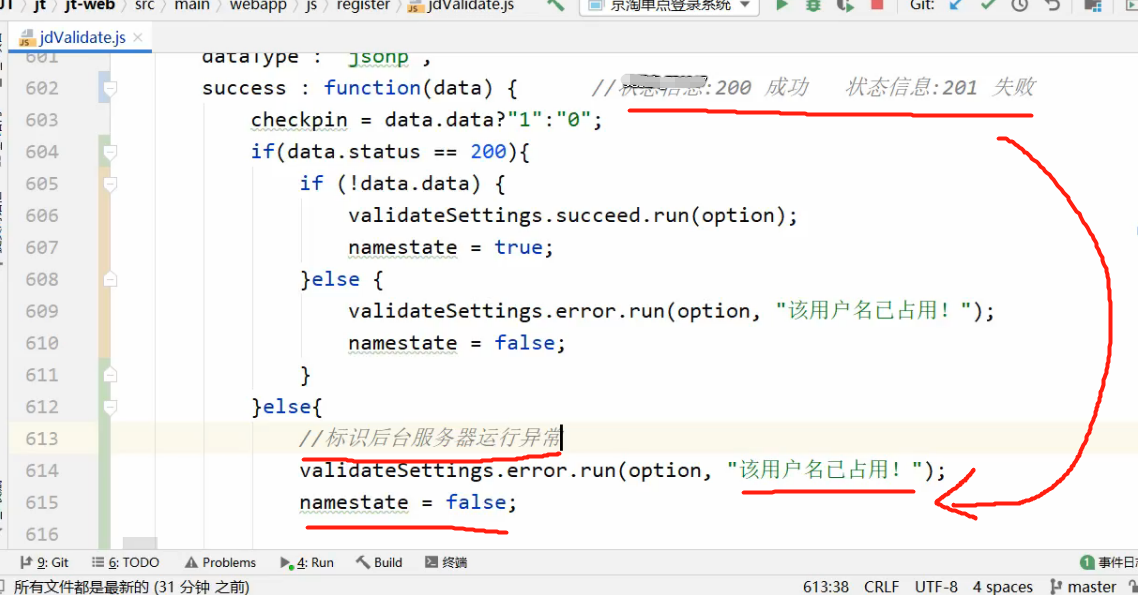Screen dimensions: 1138x595
Task: Collapse the else block fold at line 612
Action: click(x=110, y=407)
